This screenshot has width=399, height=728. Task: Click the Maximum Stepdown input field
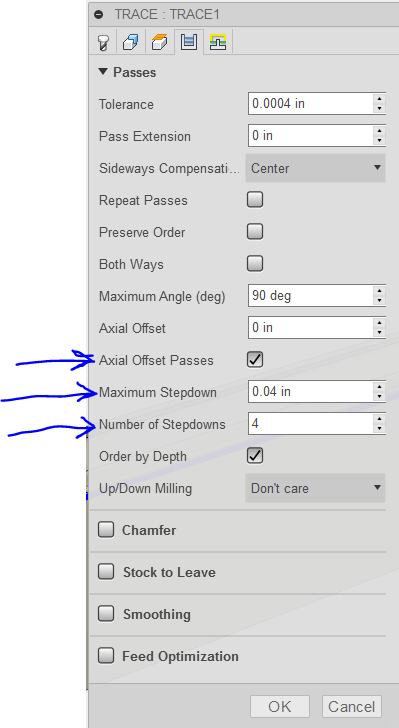click(310, 391)
